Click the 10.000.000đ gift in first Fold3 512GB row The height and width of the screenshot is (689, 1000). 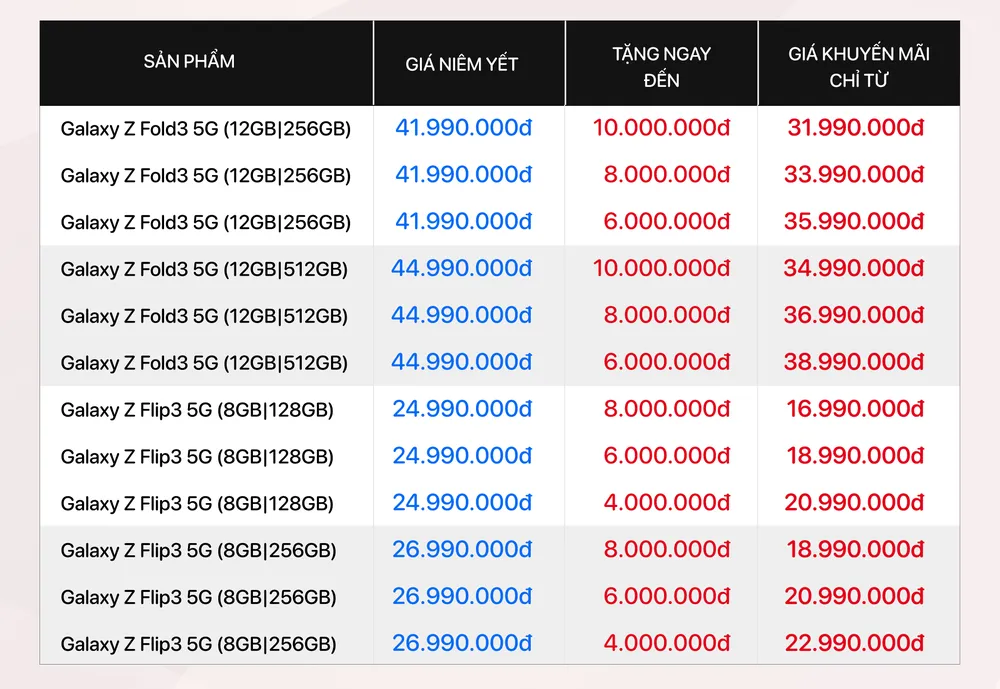coord(661,269)
